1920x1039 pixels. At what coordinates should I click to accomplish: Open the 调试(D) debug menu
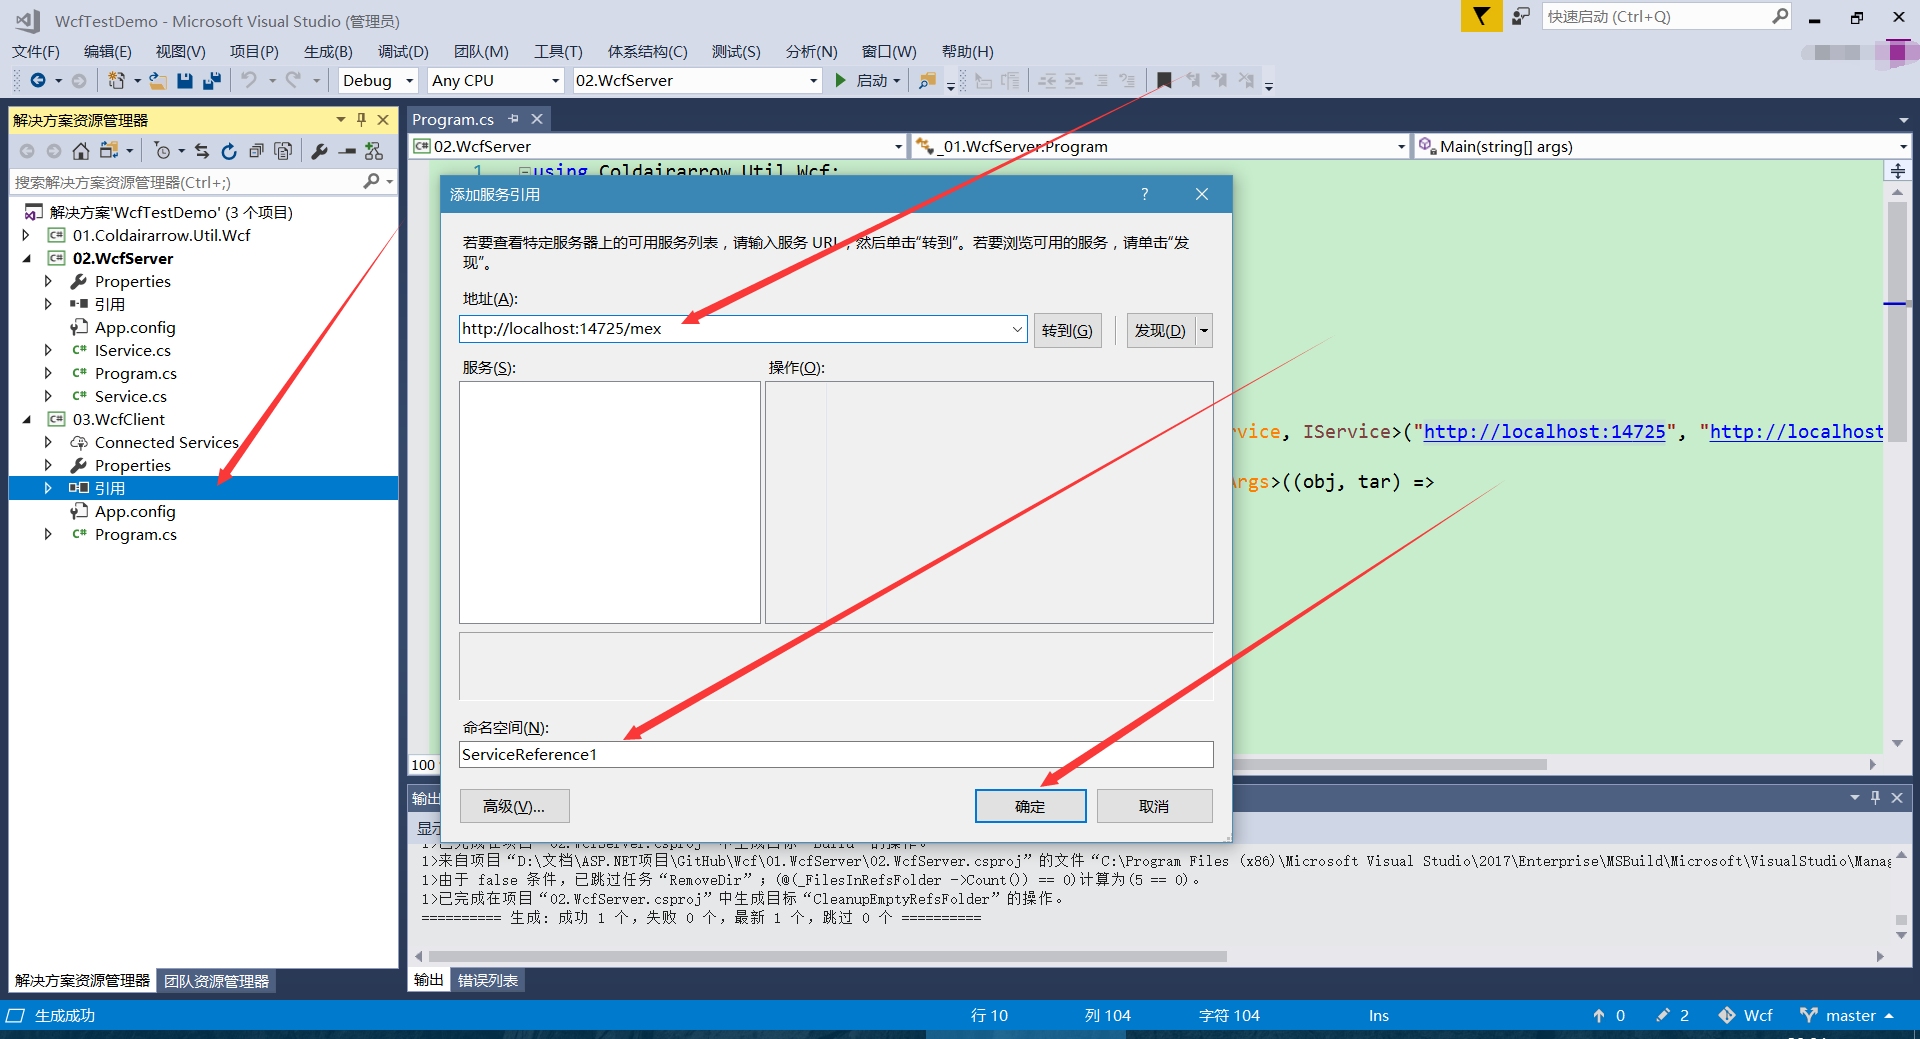pos(403,51)
